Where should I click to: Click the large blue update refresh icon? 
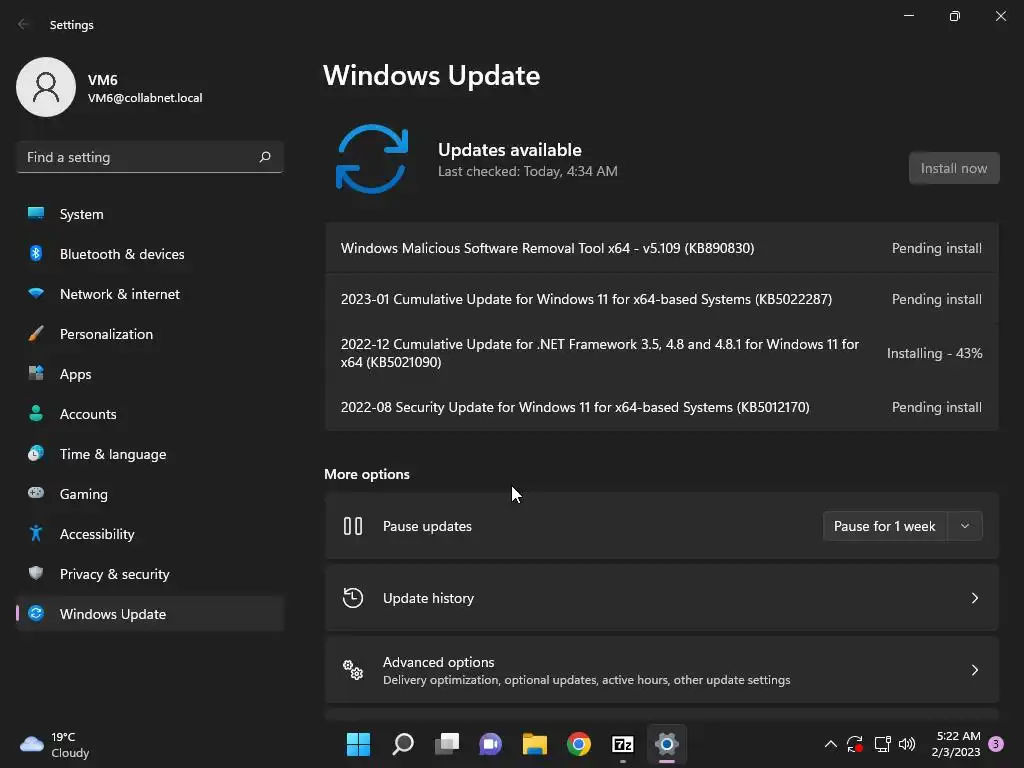click(x=372, y=159)
